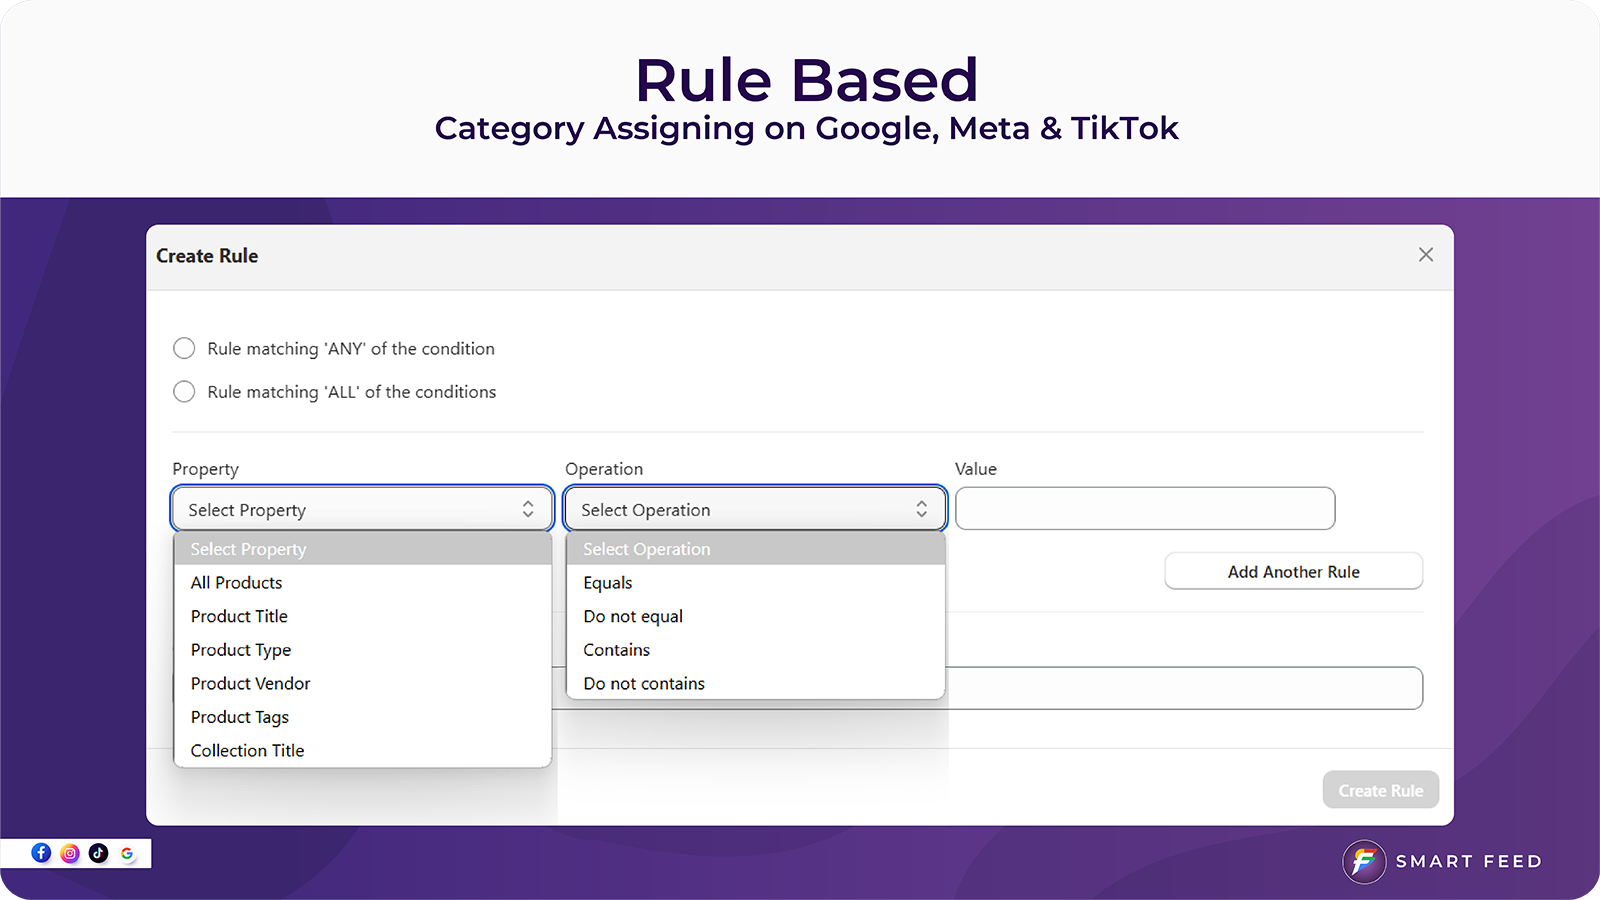This screenshot has width=1600, height=900.
Task: Choose Product Title option
Action: click(363, 616)
